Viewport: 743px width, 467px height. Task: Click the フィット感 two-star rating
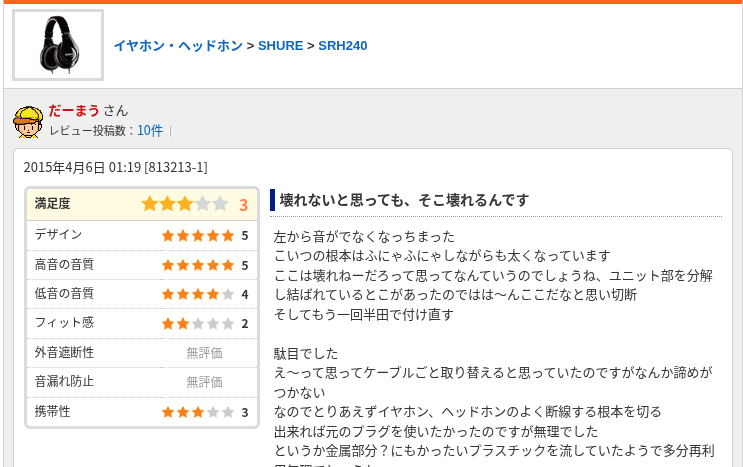pyautogui.click(x=198, y=323)
